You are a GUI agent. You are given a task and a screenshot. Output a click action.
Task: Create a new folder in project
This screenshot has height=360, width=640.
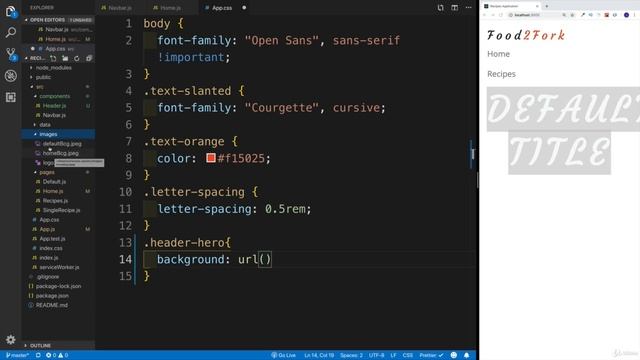click(65, 58)
